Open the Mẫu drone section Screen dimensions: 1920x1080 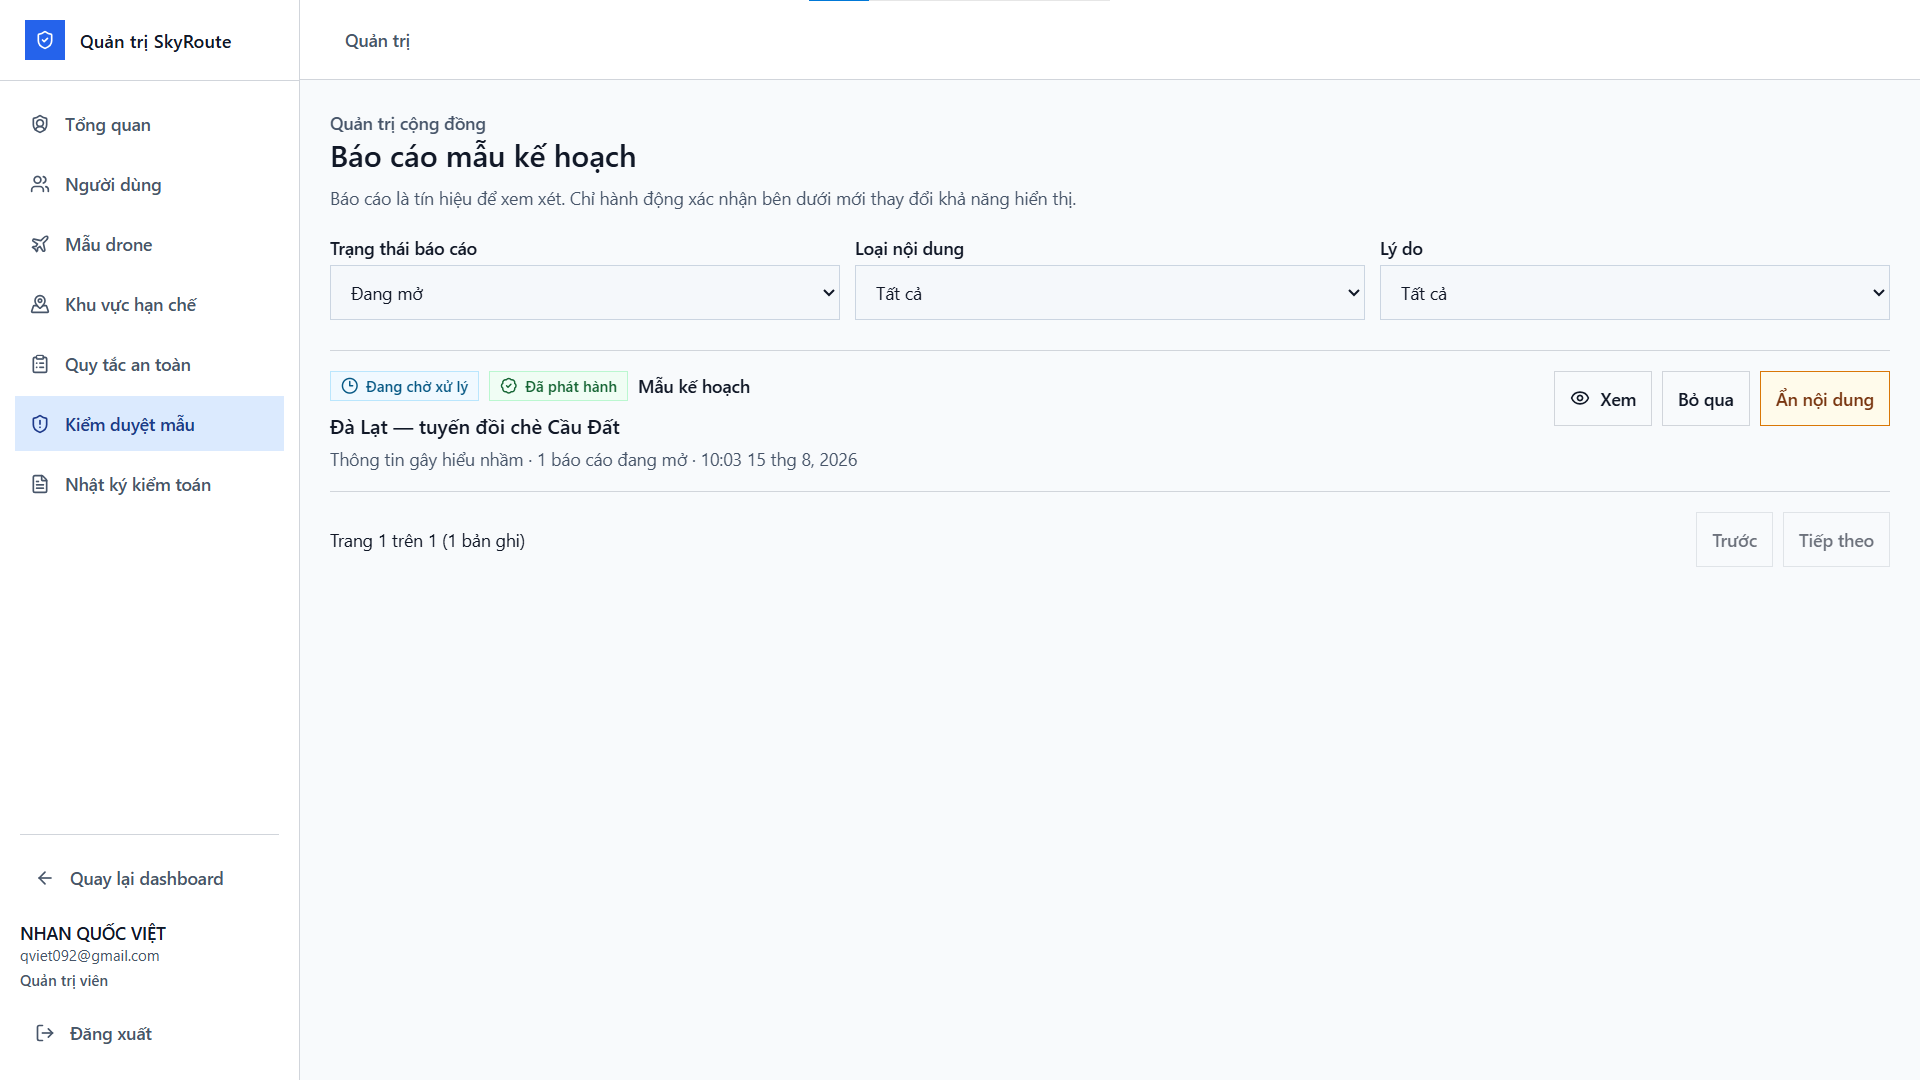tap(149, 244)
